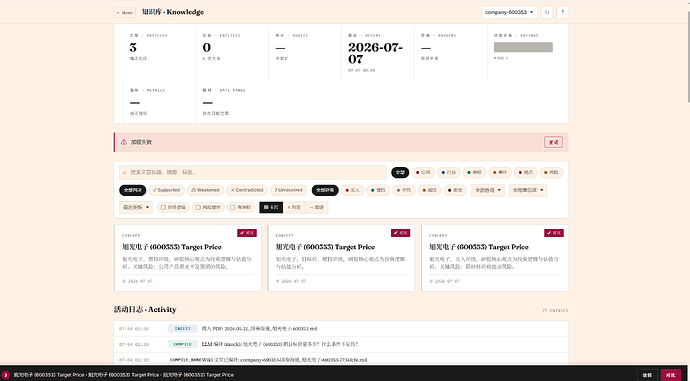The height and width of the screenshot is (381, 690).
Task: Select the blue-dot 行业 category tab
Action: tap(448, 172)
